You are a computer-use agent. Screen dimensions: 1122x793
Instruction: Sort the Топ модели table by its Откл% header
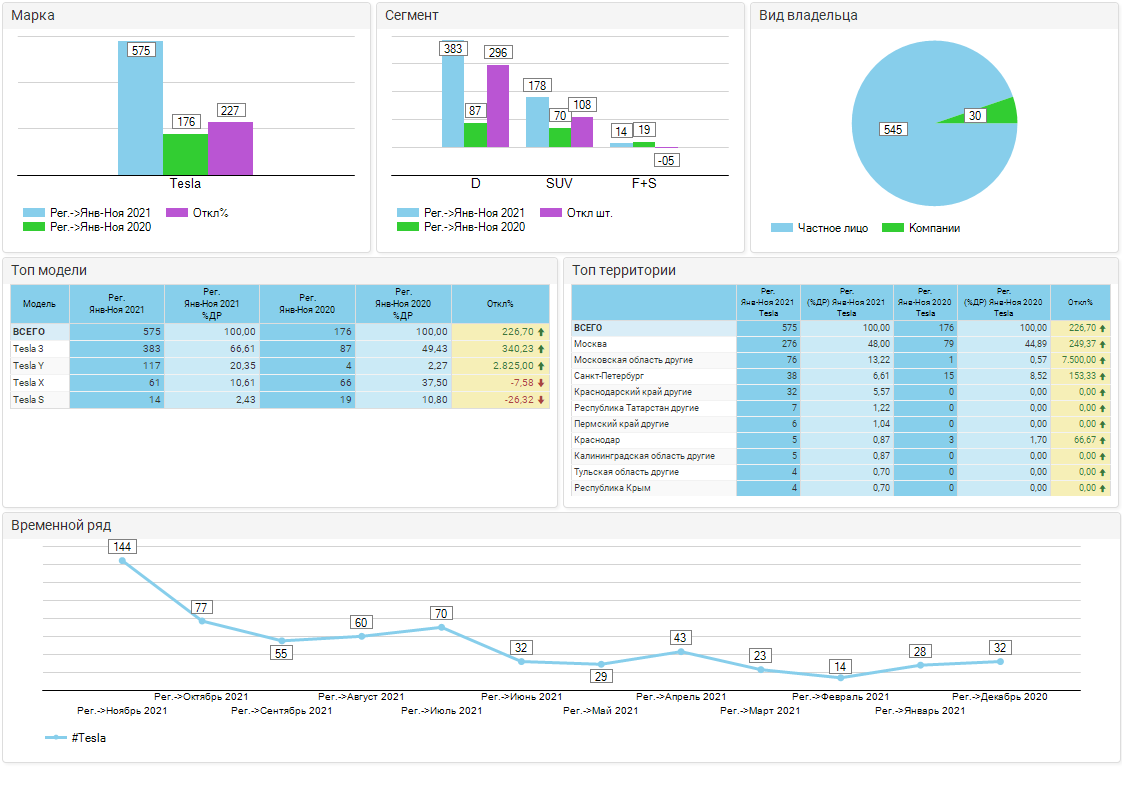(x=500, y=304)
